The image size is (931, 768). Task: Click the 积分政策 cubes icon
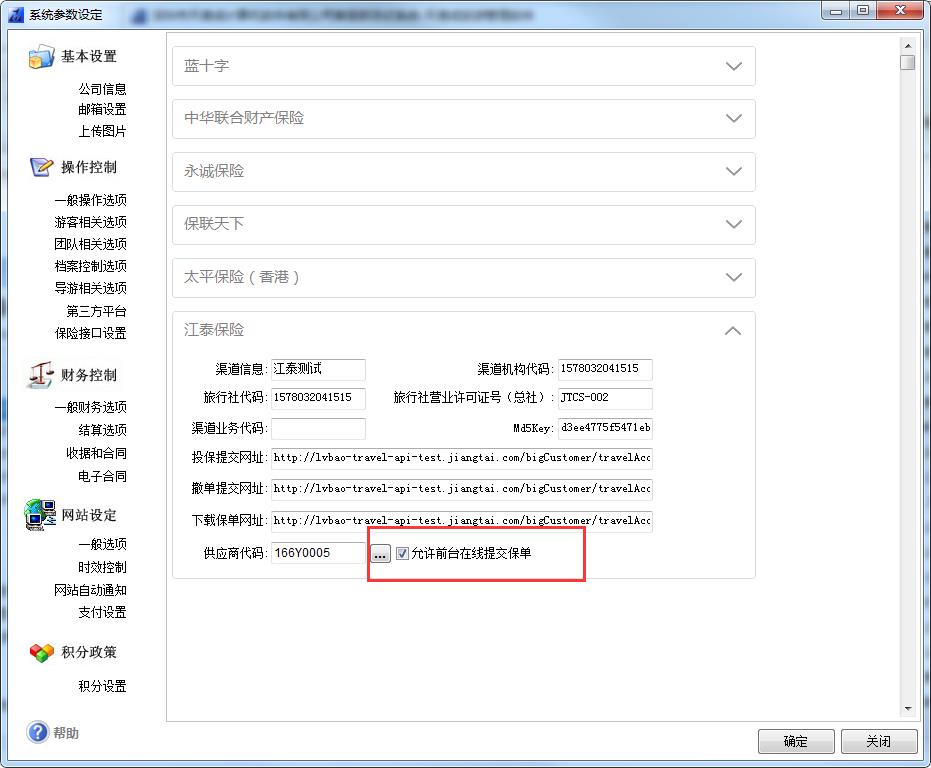[x=41, y=652]
